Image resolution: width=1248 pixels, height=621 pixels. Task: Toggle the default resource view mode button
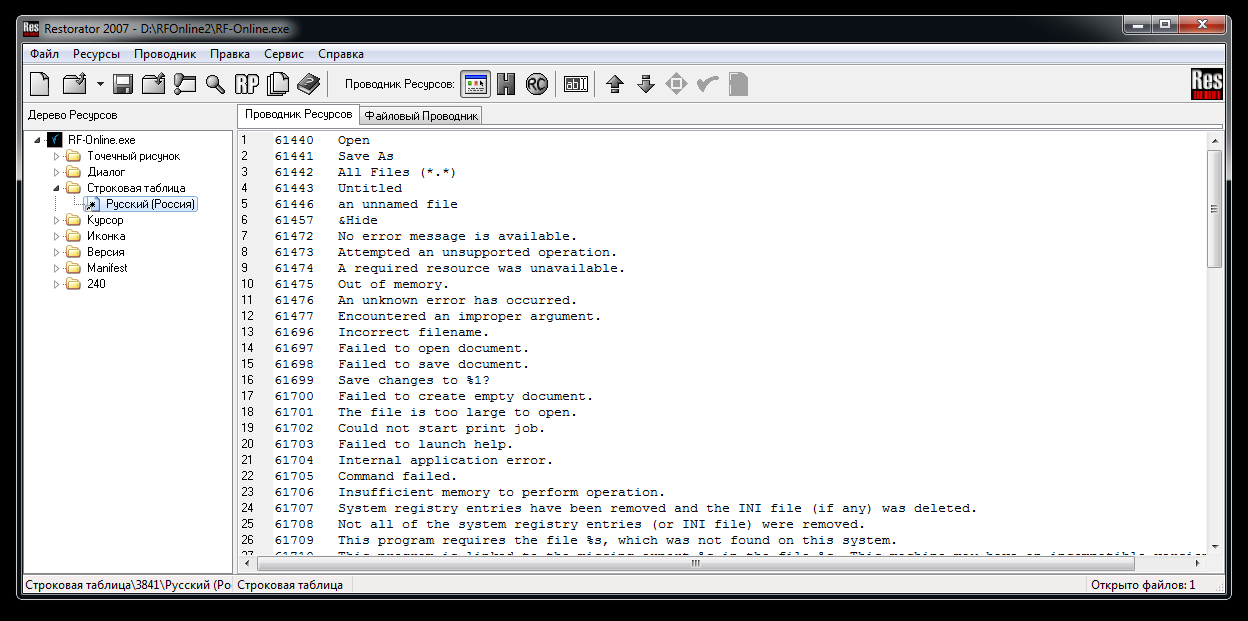click(476, 84)
